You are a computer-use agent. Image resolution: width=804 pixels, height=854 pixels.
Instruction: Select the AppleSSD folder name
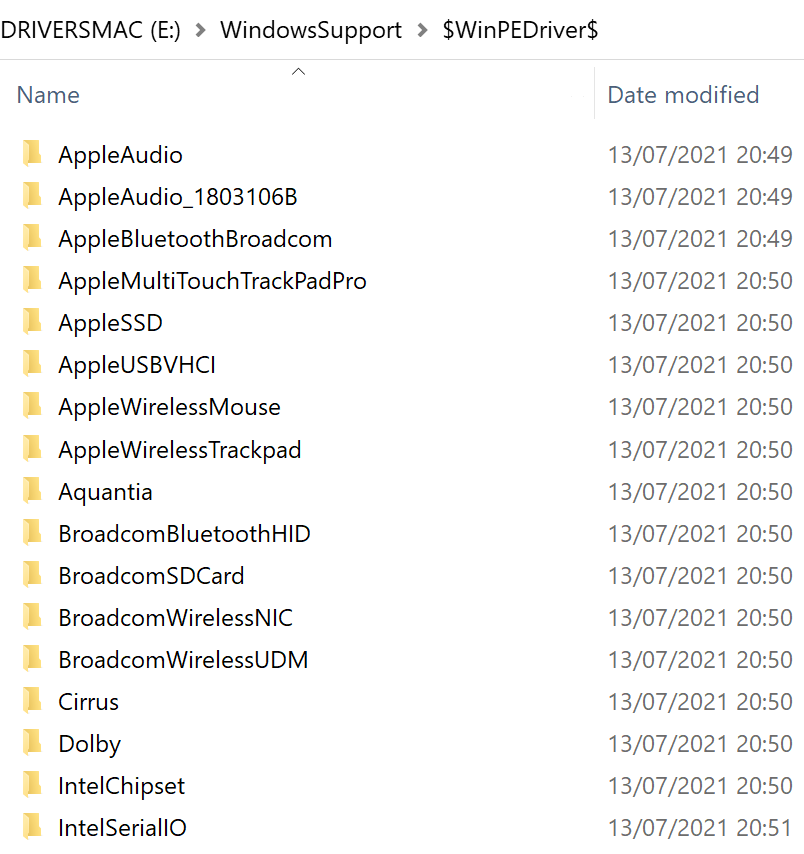click(111, 323)
